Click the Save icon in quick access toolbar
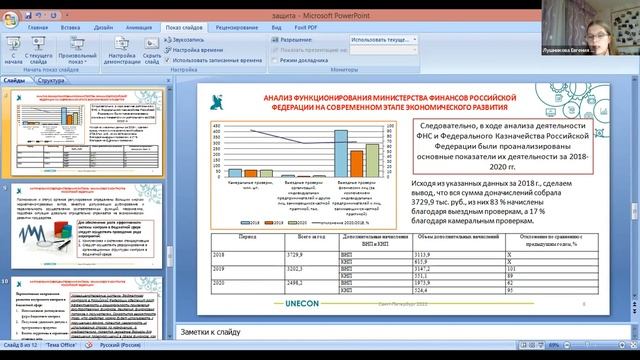 [x=29, y=16]
